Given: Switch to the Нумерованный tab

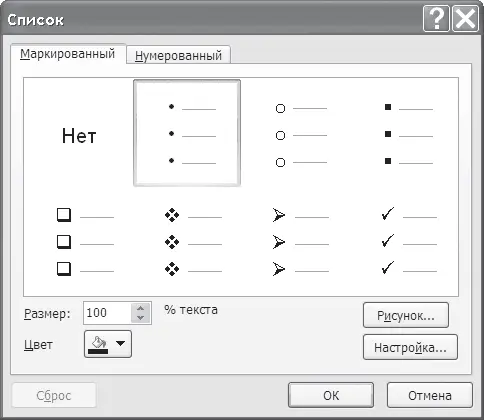Looking at the screenshot, I should (x=178, y=55).
